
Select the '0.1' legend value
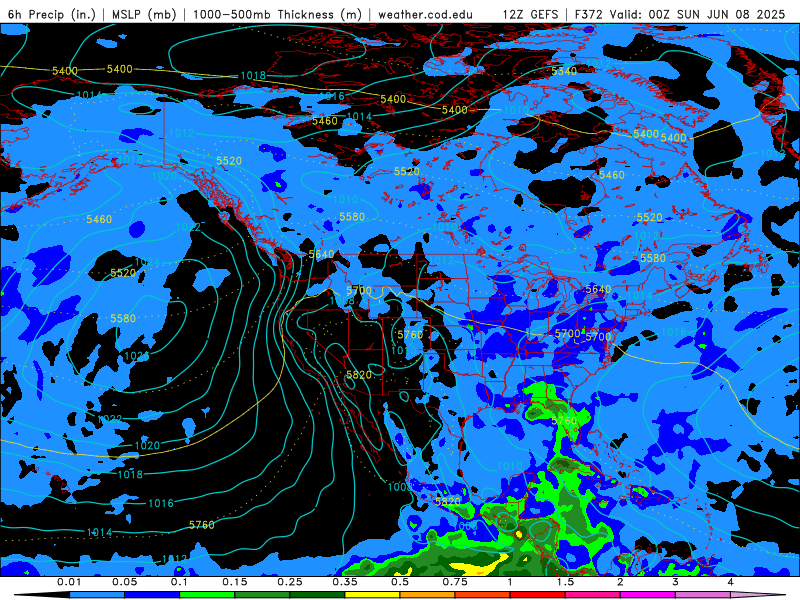(179, 582)
